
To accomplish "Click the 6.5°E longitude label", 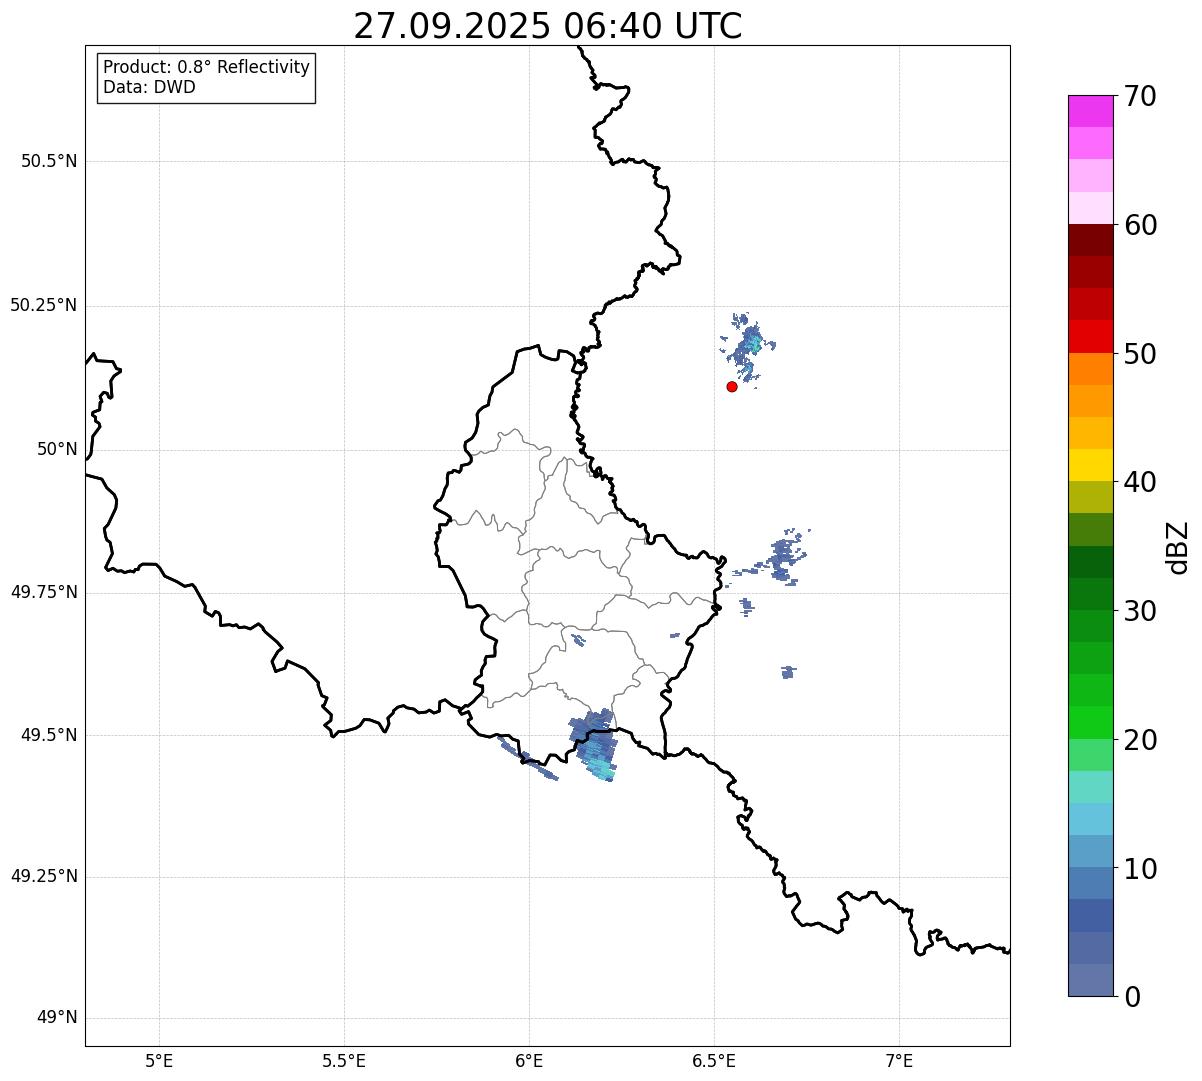I will pyautogui.click(x=714, y=1060).
